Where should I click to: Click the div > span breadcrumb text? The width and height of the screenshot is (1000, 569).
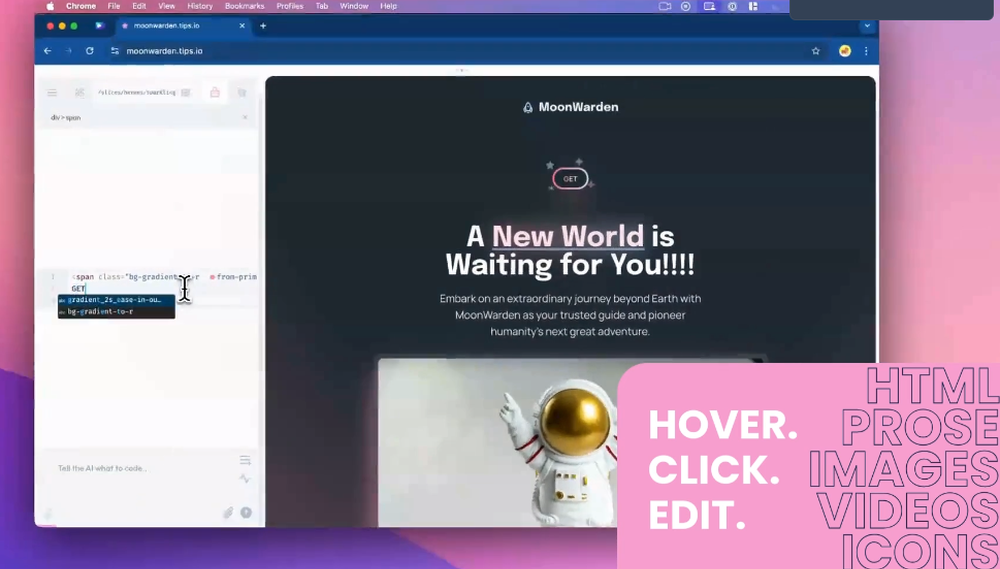click(x=66, y=117)
